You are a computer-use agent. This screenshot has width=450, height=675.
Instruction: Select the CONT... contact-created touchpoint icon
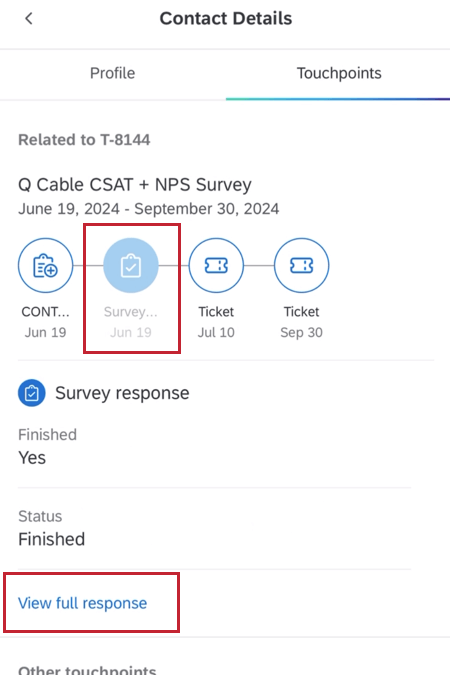(x=45, y=266)
